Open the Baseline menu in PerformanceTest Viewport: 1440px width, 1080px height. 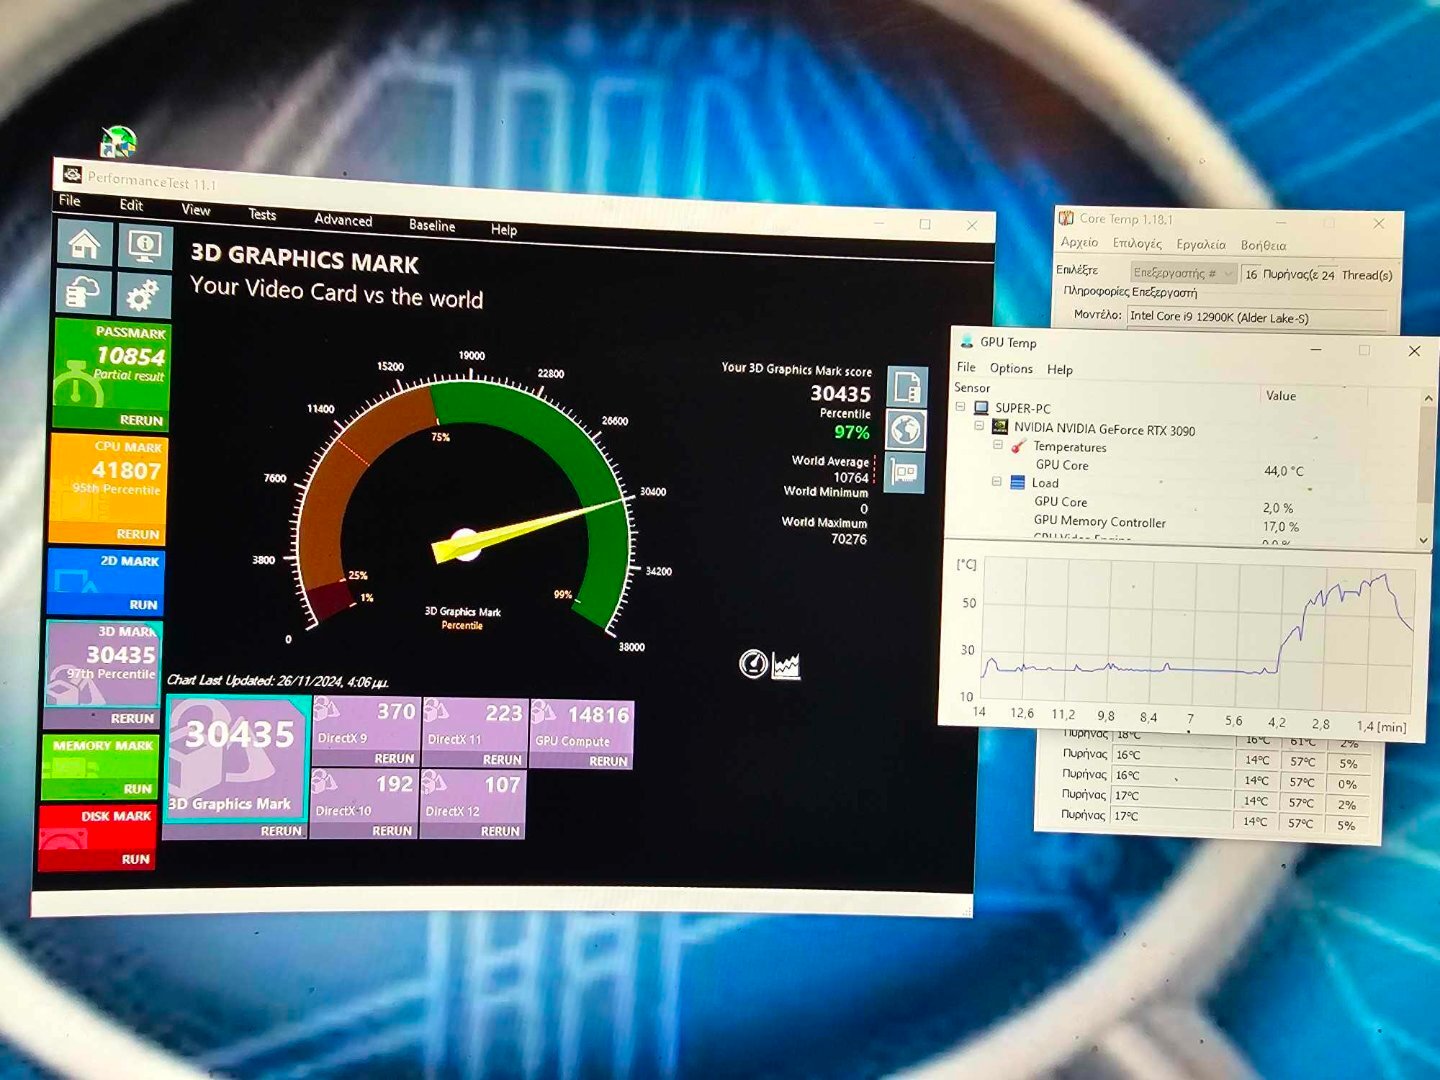pos(432,226)
